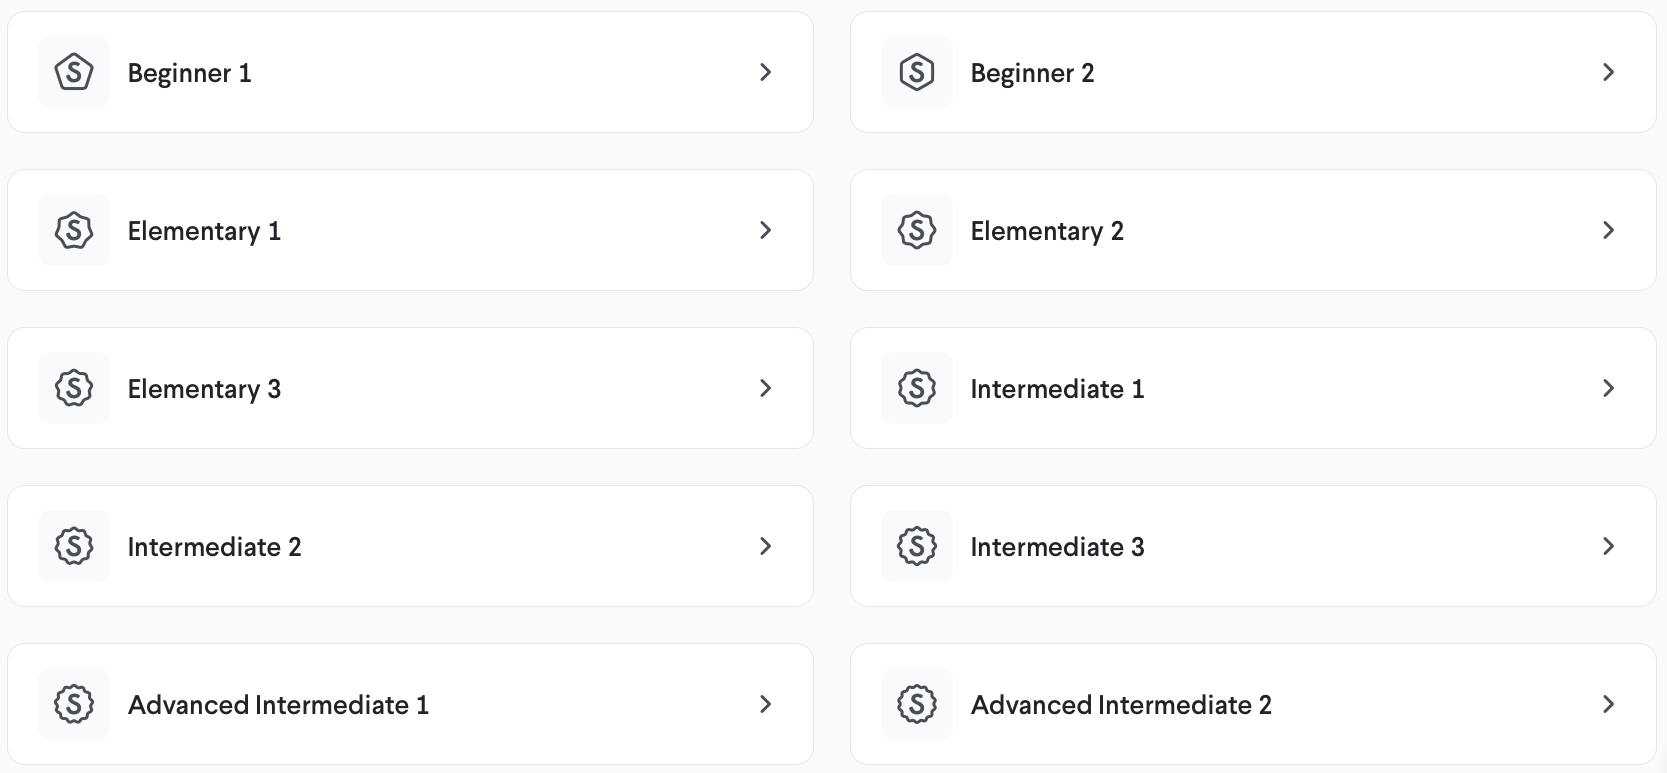Click the Intermediate 2 badge icon

(x=74, y=546)
